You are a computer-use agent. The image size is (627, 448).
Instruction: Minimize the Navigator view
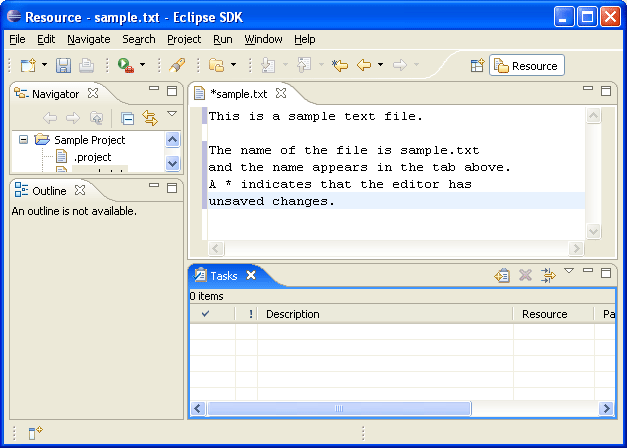pos(154,89)
